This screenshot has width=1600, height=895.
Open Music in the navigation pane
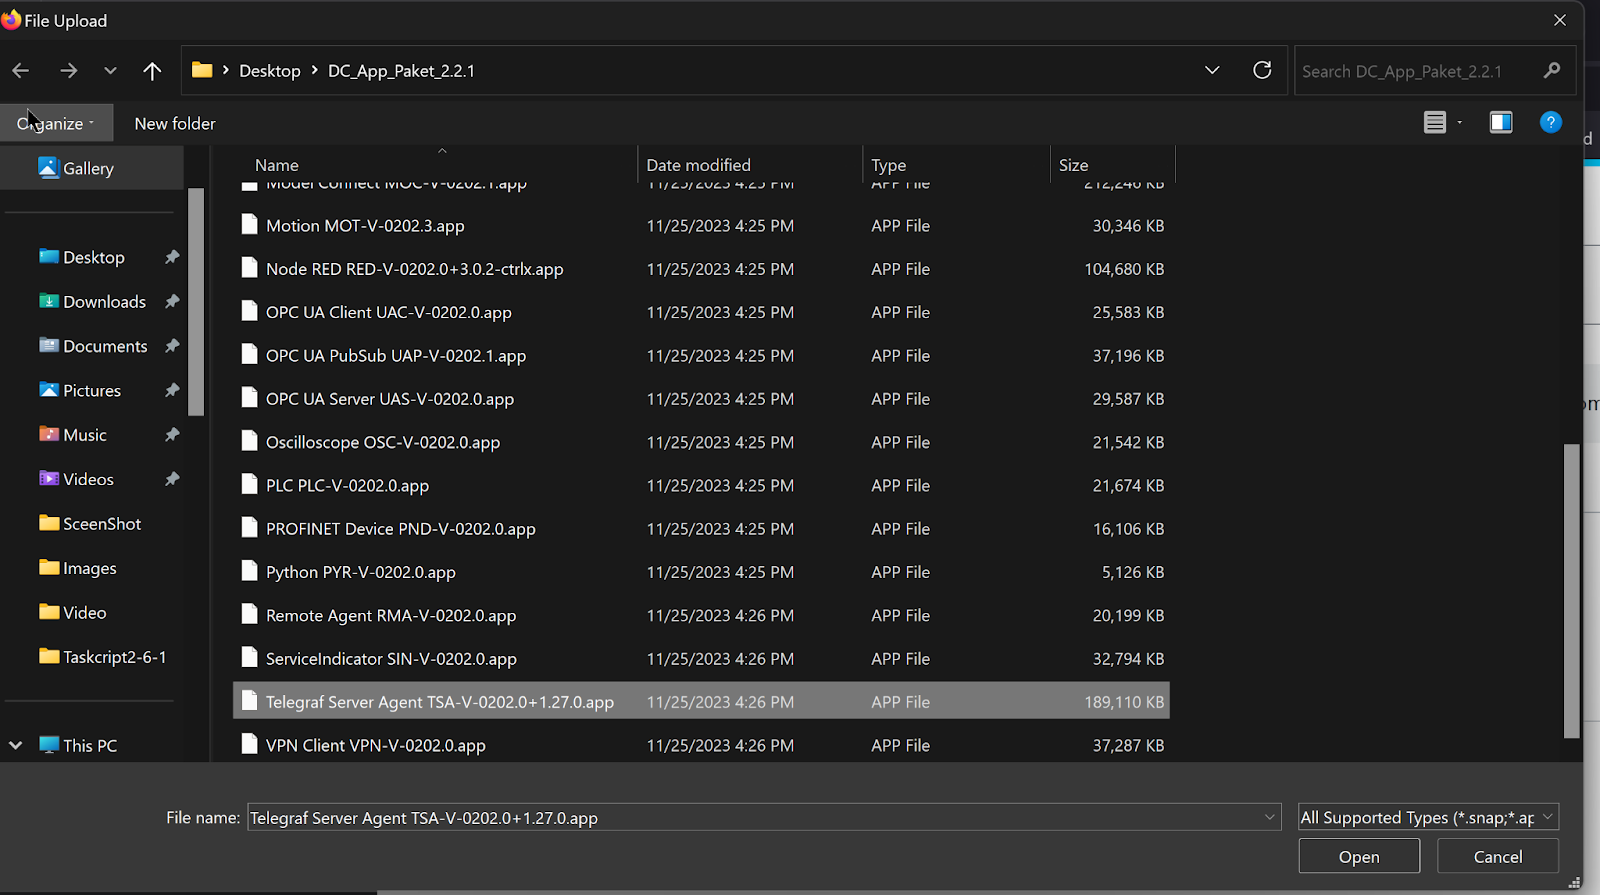85,435
